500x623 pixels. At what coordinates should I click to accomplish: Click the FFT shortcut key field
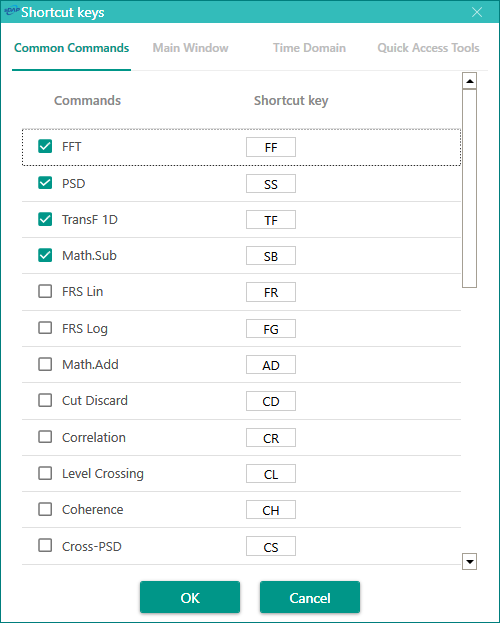coord(271,147)
